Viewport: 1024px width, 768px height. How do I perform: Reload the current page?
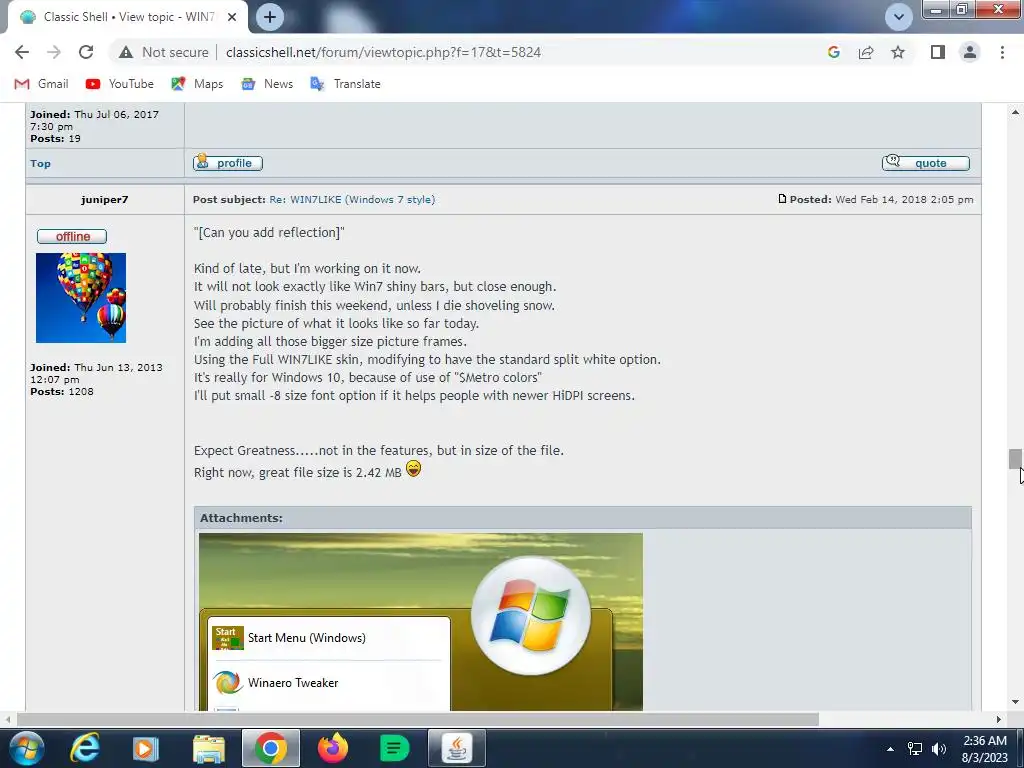pyautogui.click(x=86, y=52)
